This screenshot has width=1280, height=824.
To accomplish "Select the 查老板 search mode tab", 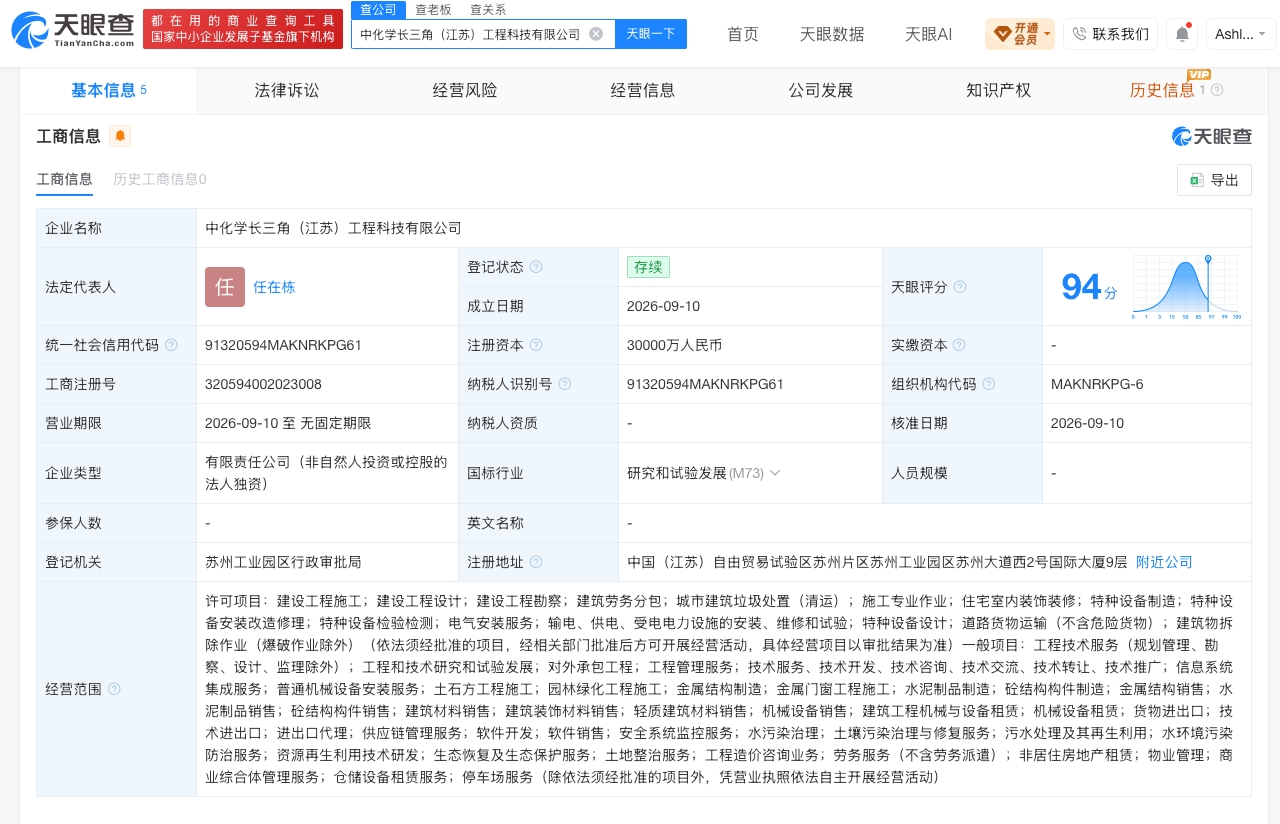I will click(433, 10).
